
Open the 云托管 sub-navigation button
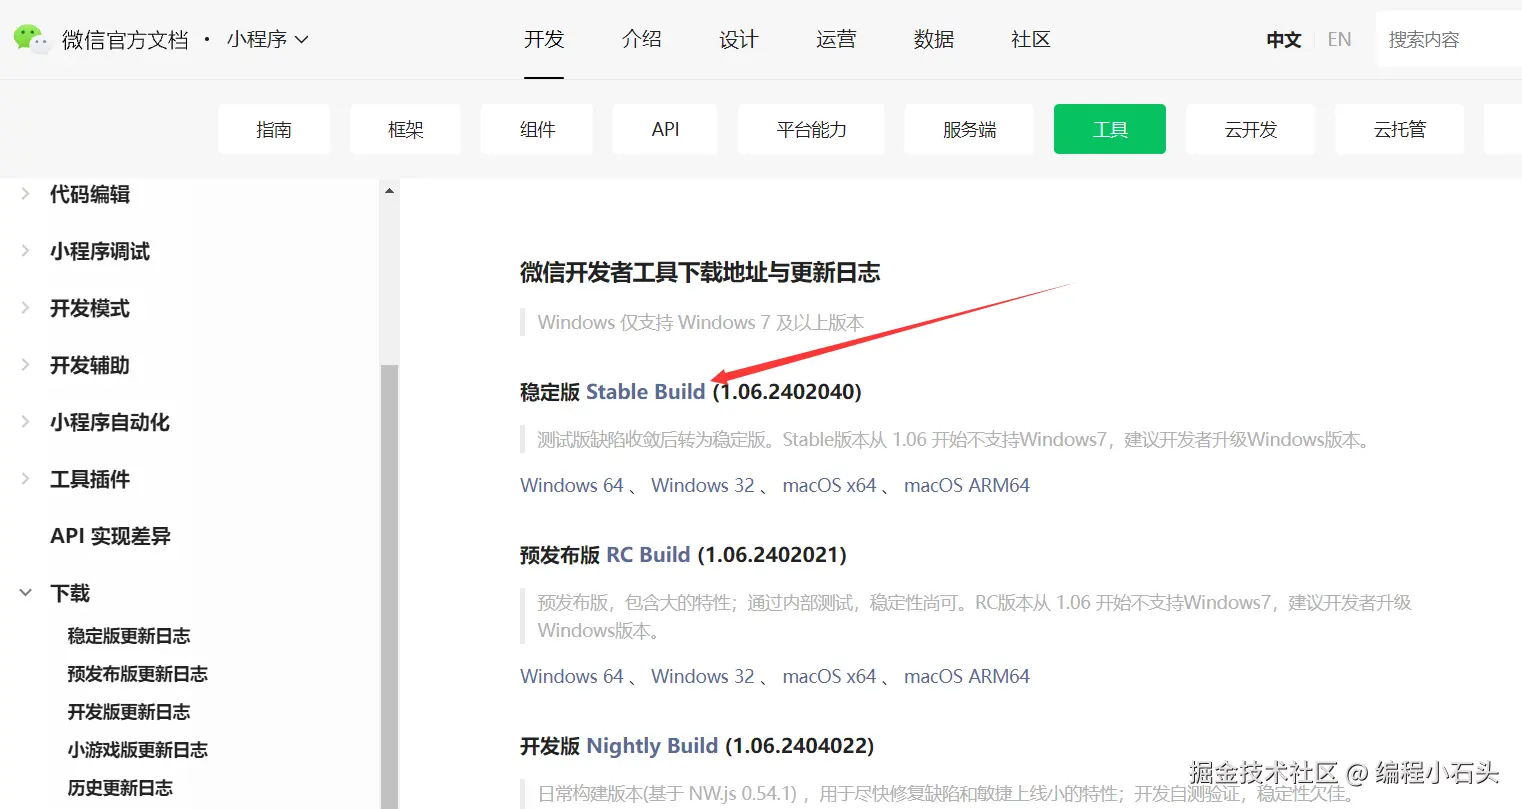(1400, 129)
